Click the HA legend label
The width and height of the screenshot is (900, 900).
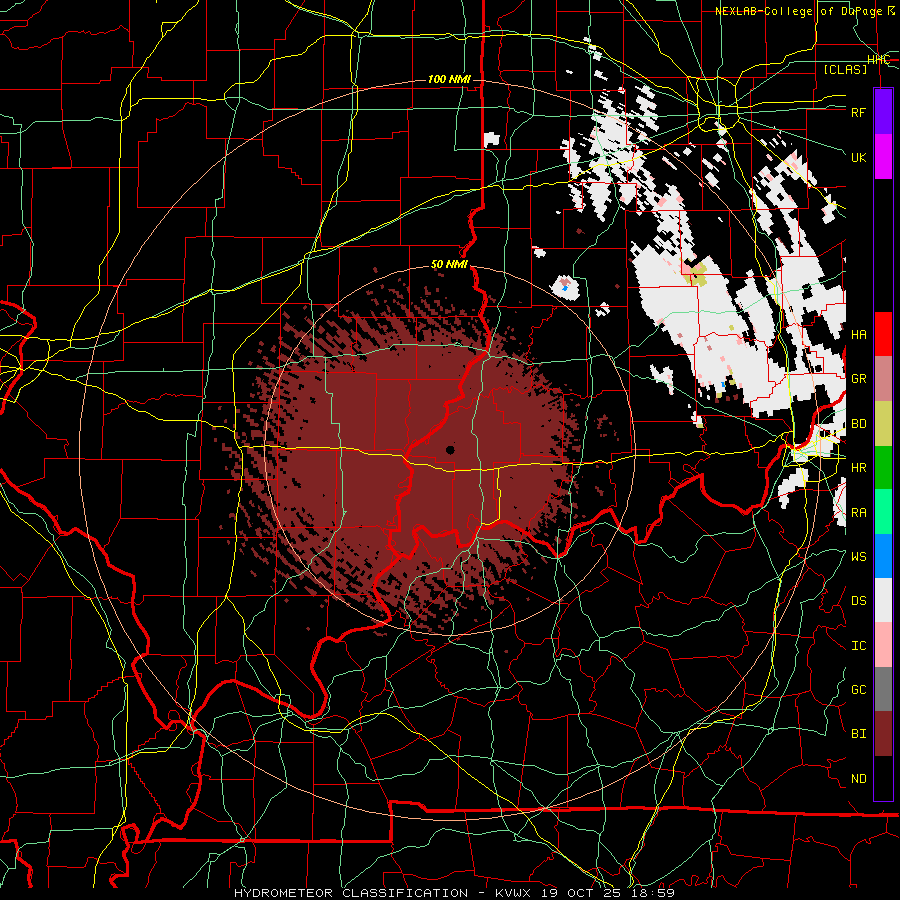[x=859, y=335]
